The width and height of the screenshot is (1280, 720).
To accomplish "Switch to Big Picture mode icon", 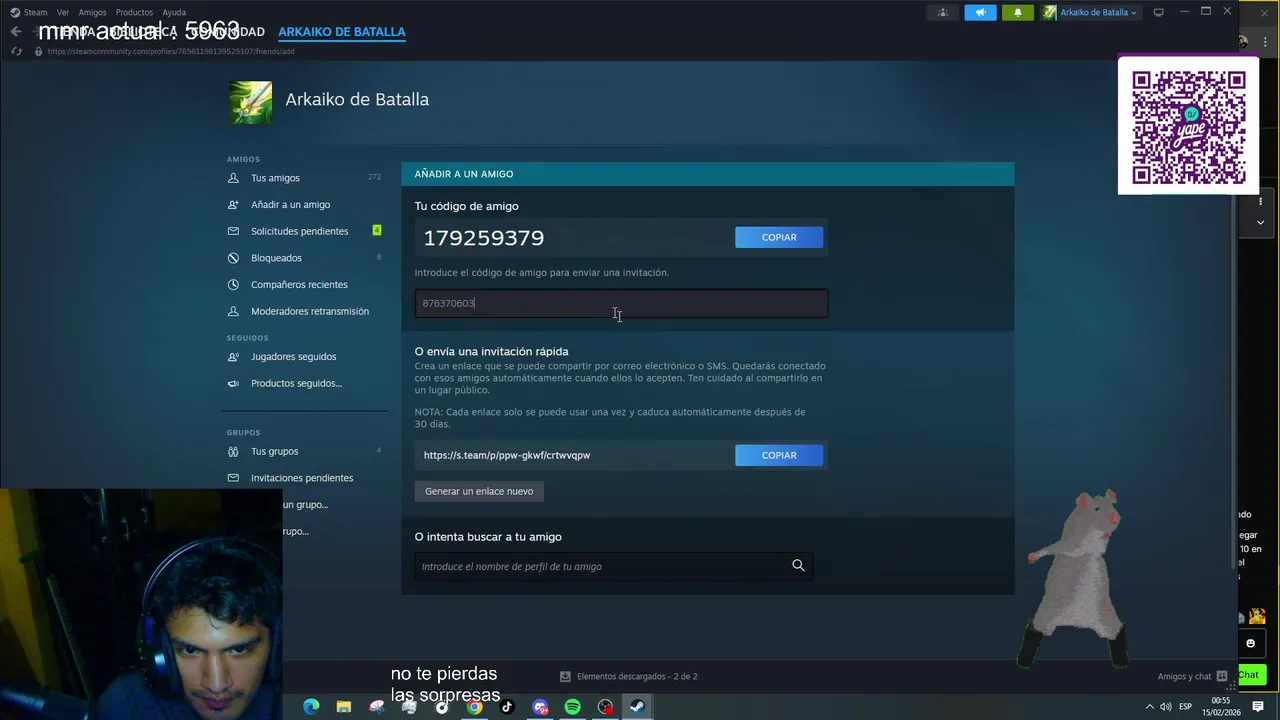I will tap(1158, 12).
